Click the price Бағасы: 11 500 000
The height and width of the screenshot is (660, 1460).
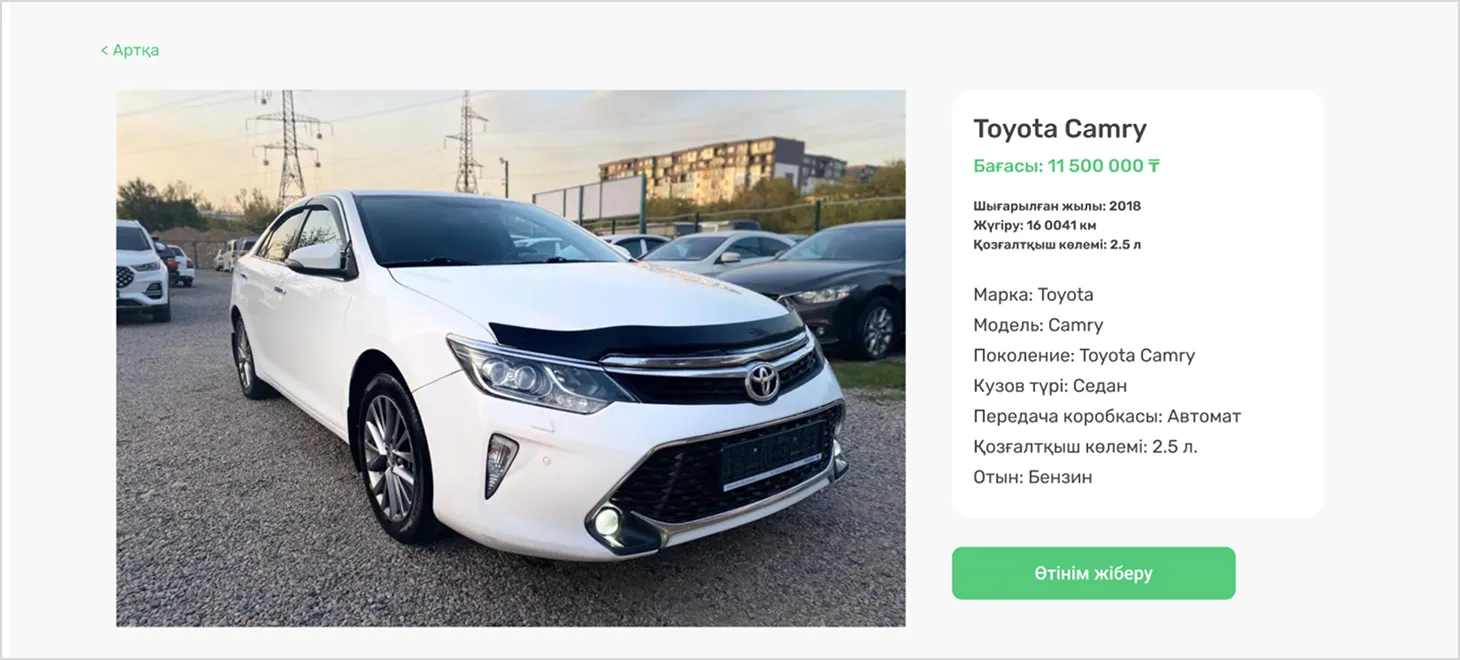pyautogui.click(x=1058, y=166)
